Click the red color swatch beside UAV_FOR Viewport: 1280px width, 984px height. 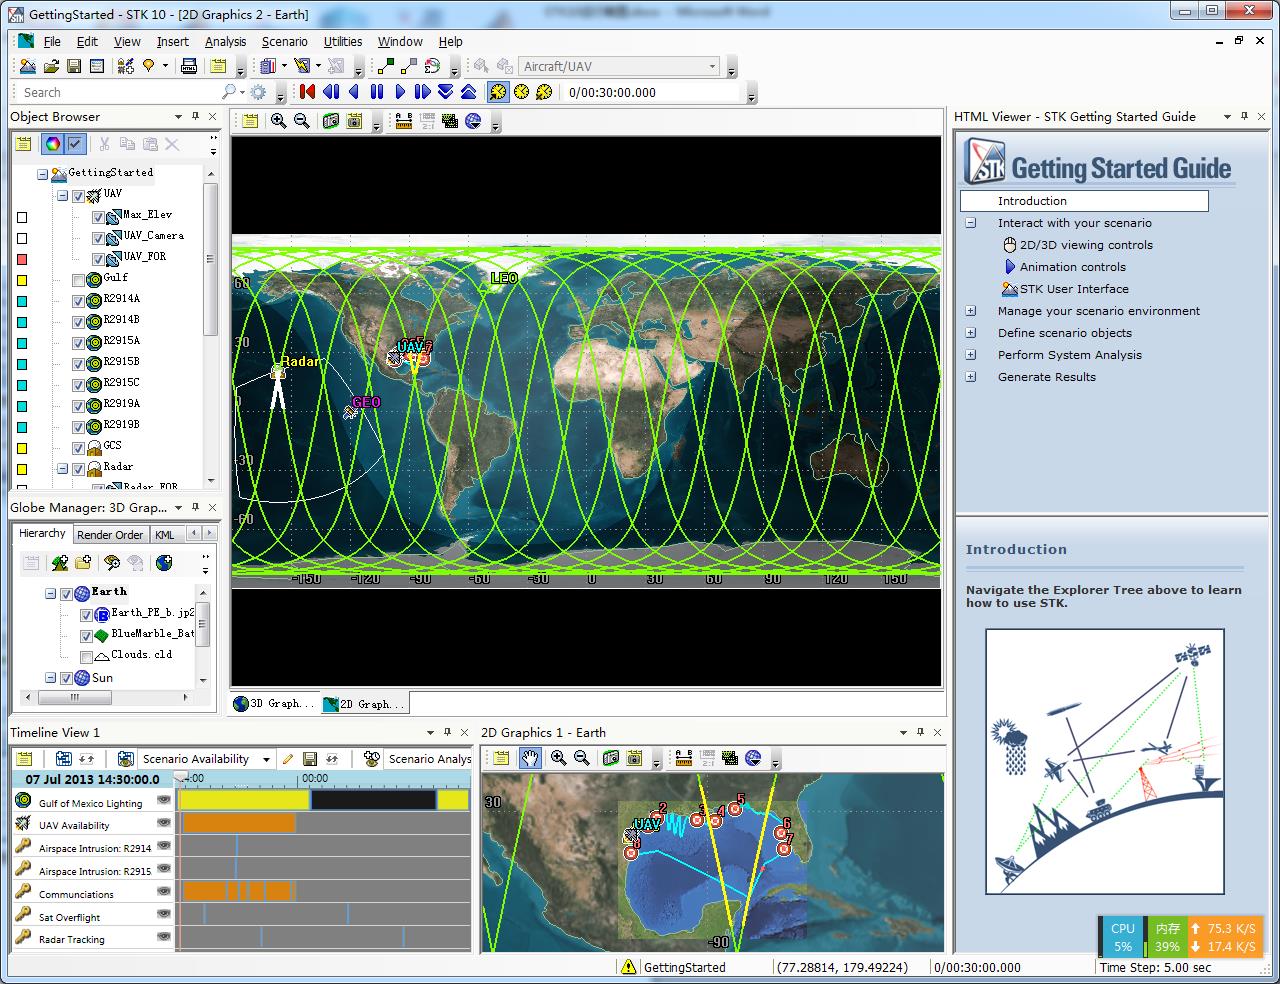coord(22,259)
